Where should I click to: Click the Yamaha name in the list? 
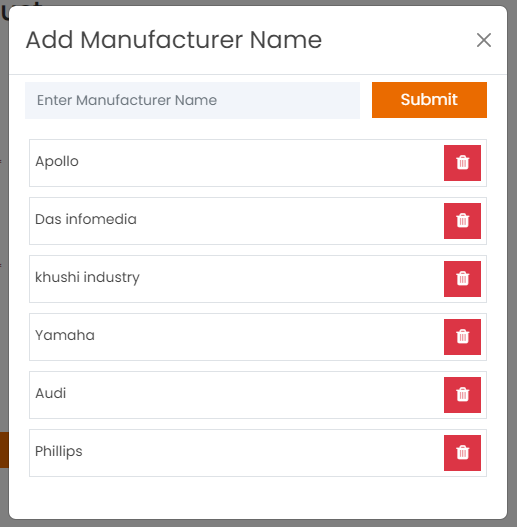(65, 335)
